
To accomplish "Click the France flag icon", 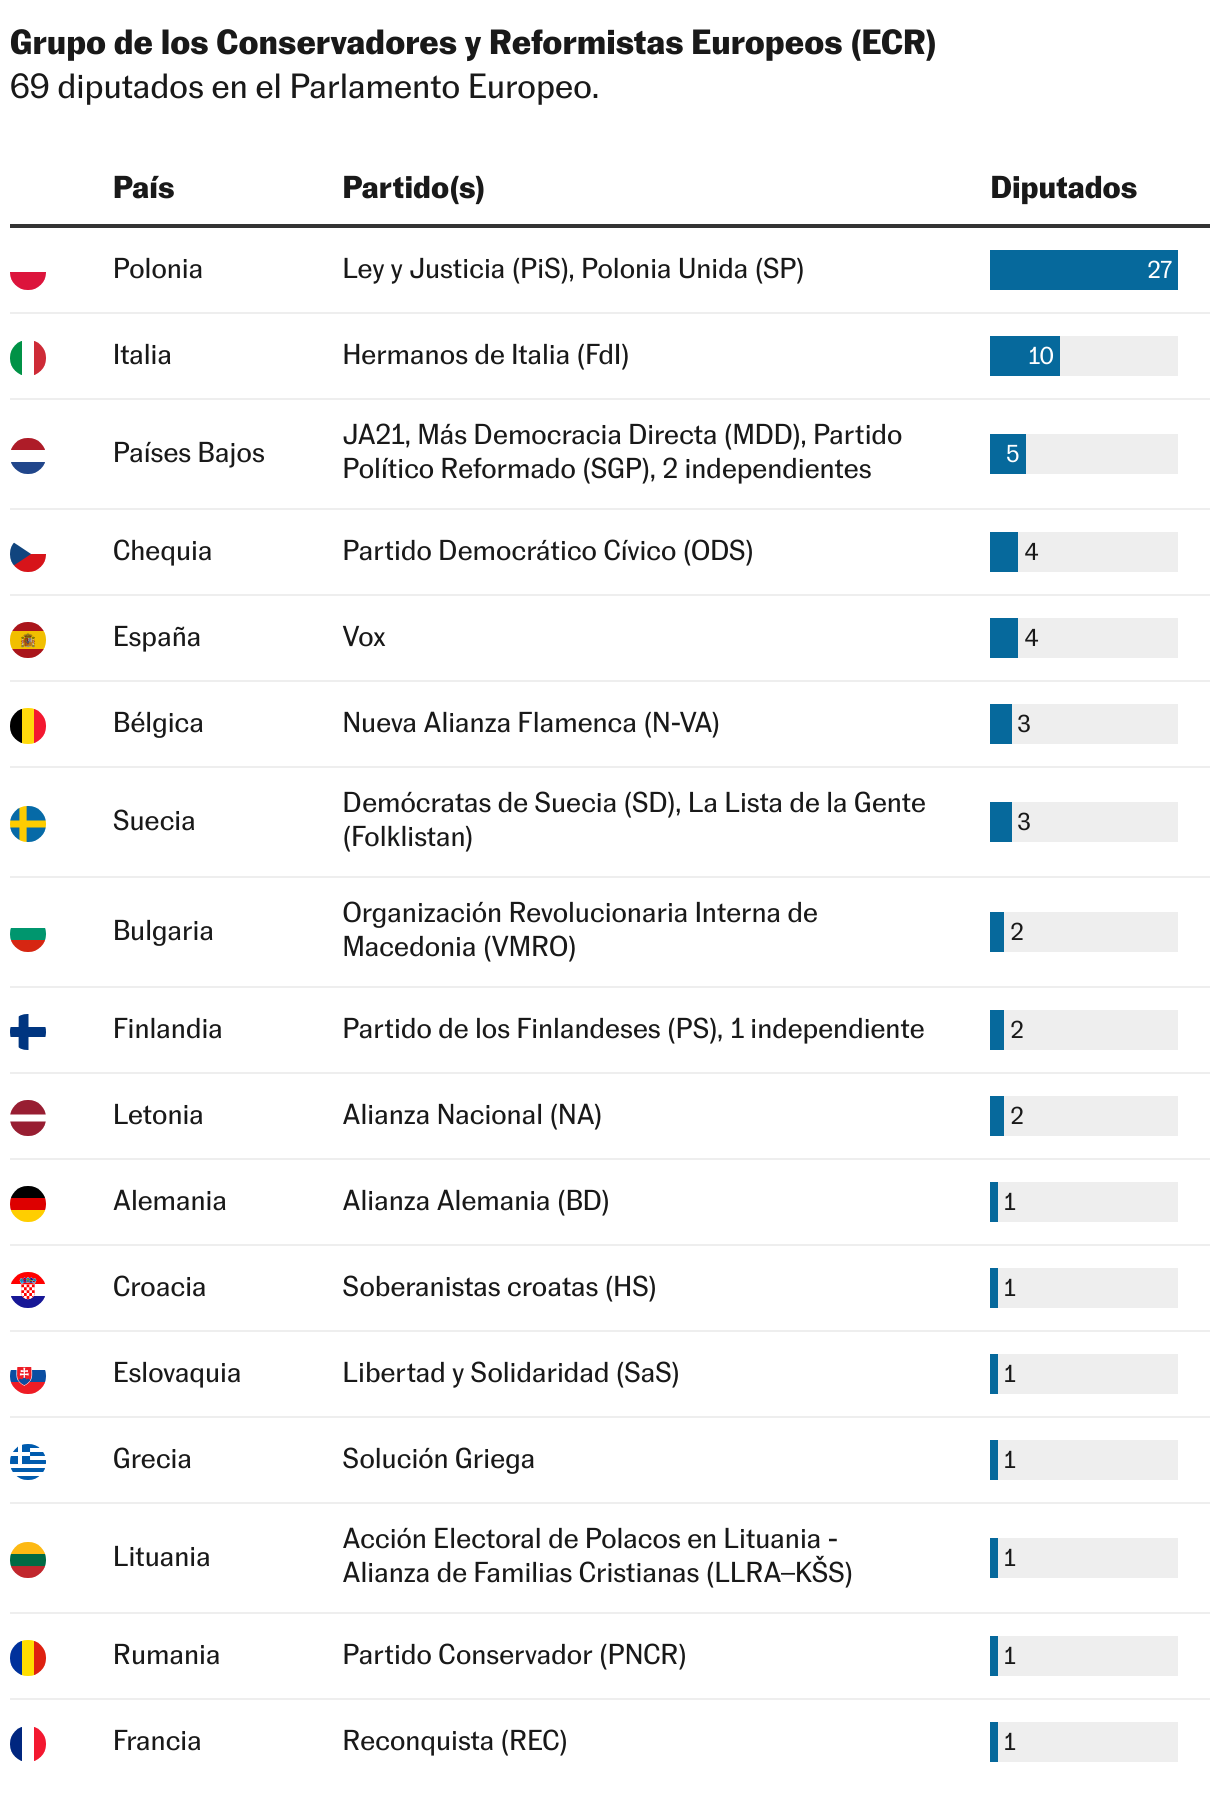I will 28,1743.
